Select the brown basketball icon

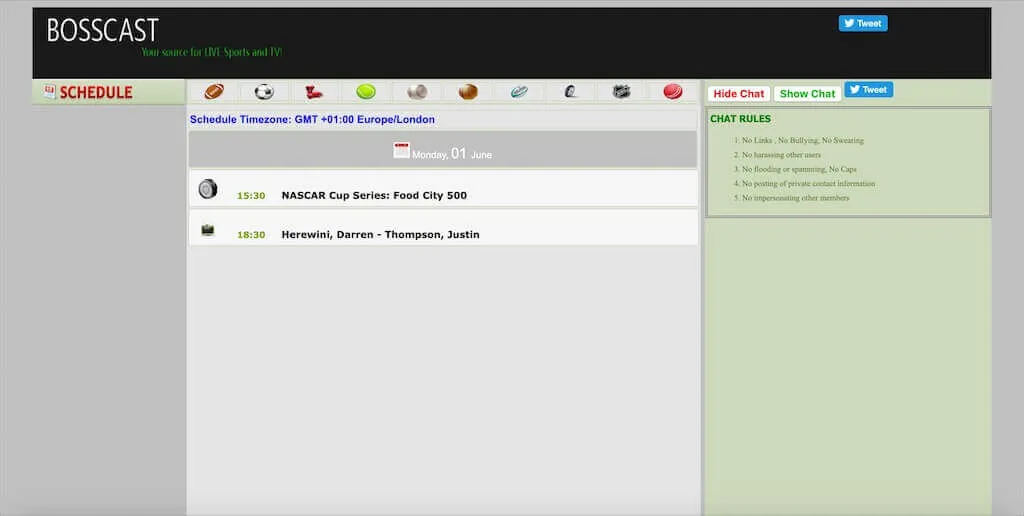pyautogui.click(x=468, y=92)
